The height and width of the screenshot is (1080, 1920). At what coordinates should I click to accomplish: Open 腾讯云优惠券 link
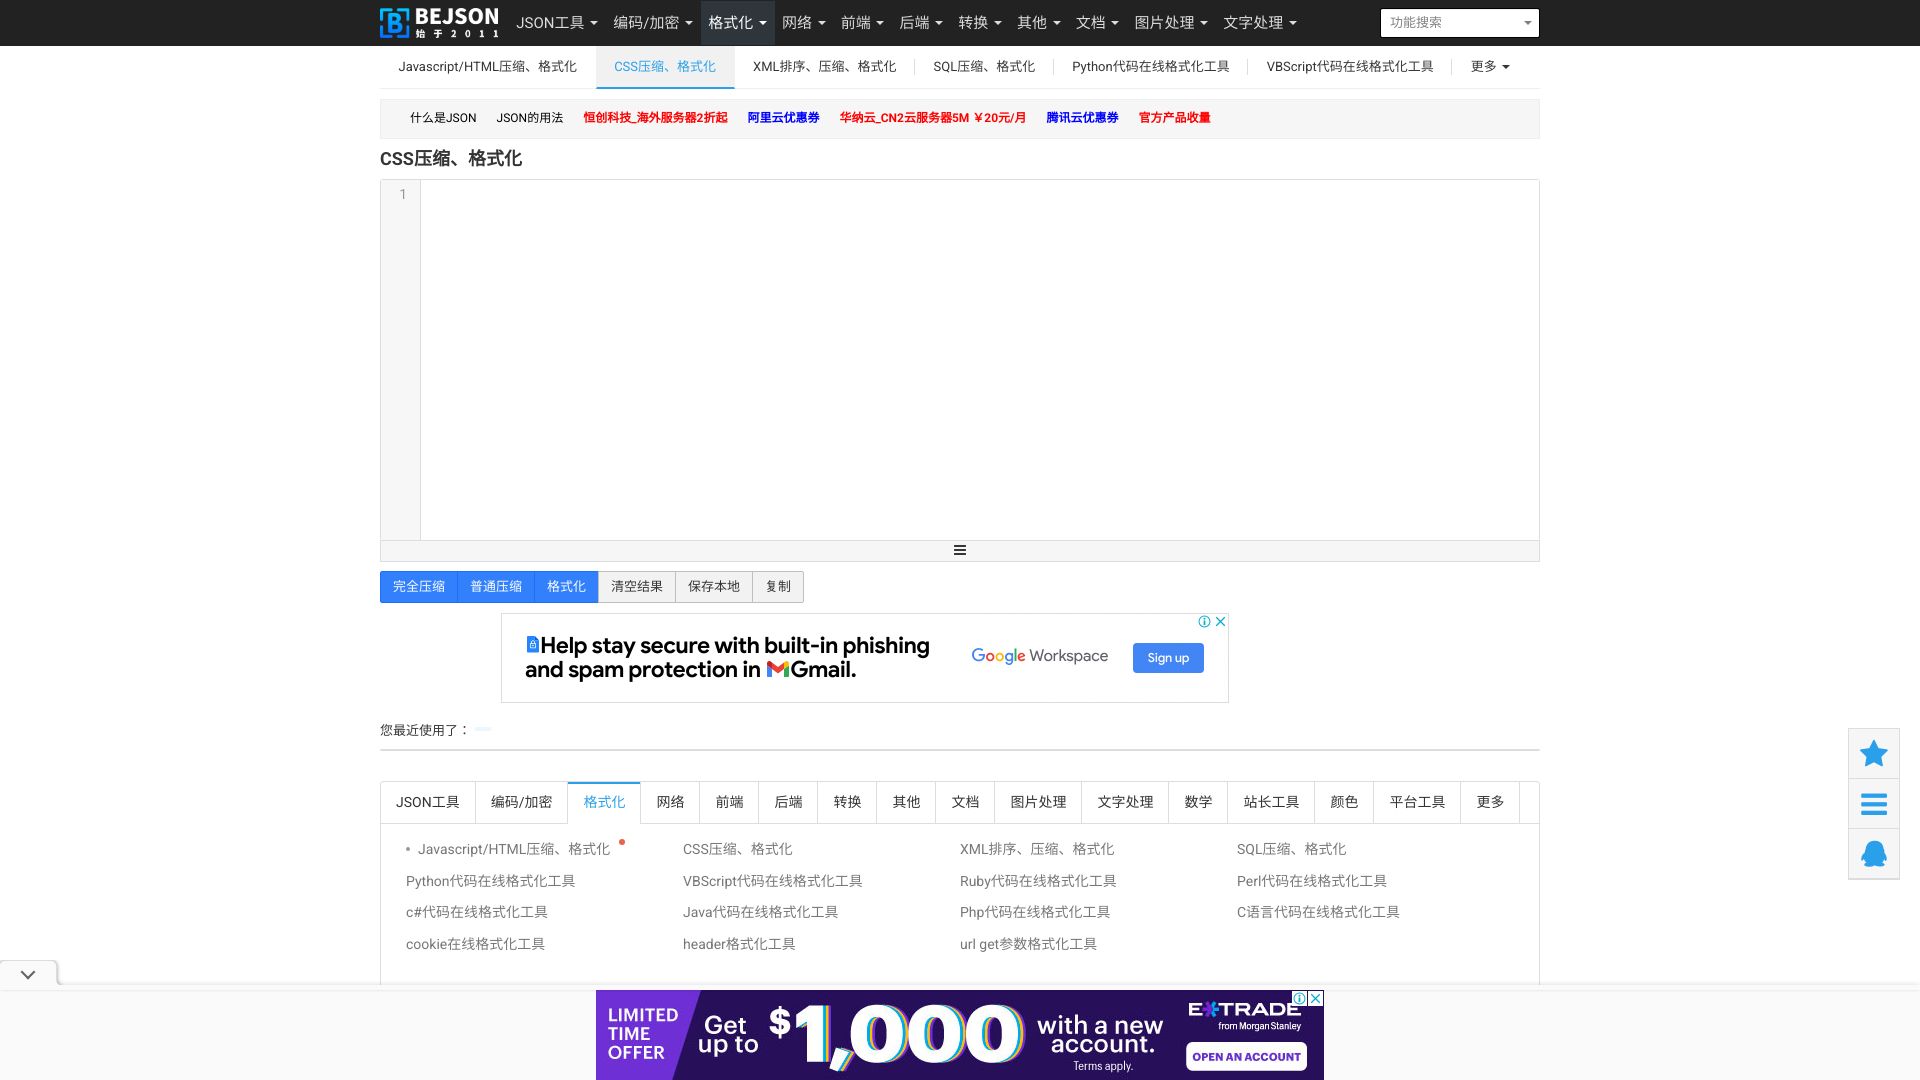(1082, 117)
